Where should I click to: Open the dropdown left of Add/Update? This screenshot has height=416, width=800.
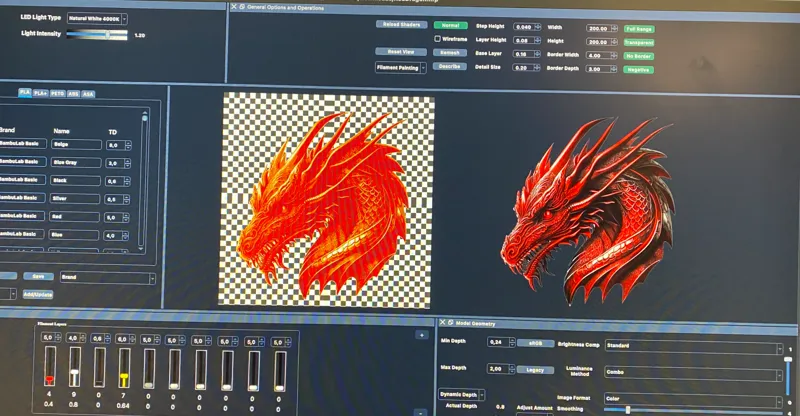tap(8, 294)
